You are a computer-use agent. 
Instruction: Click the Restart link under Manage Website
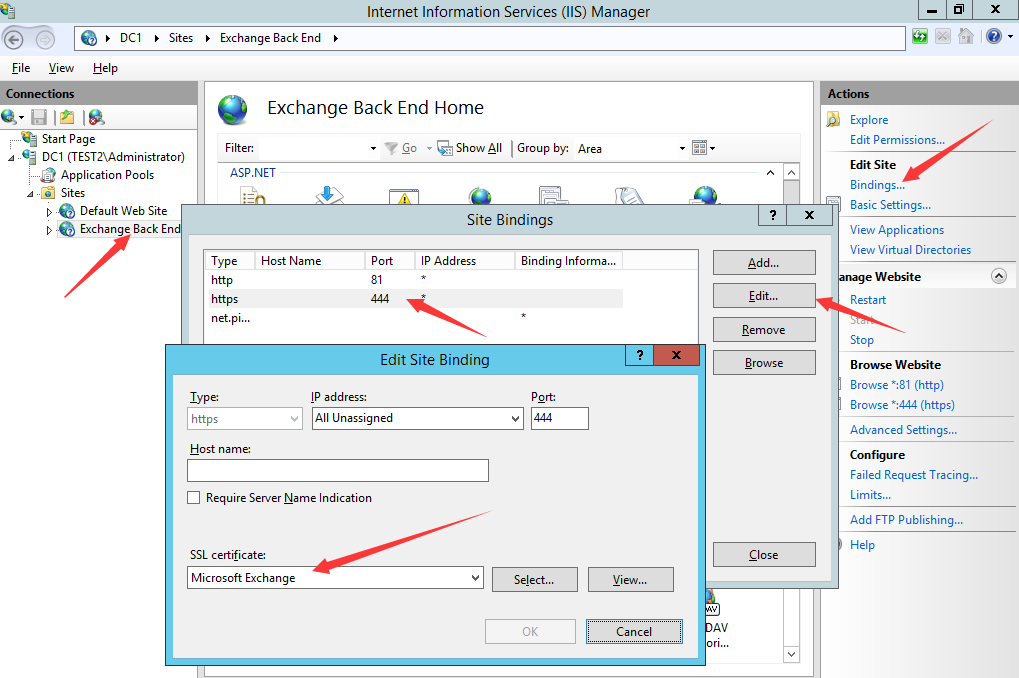(868, 300)
